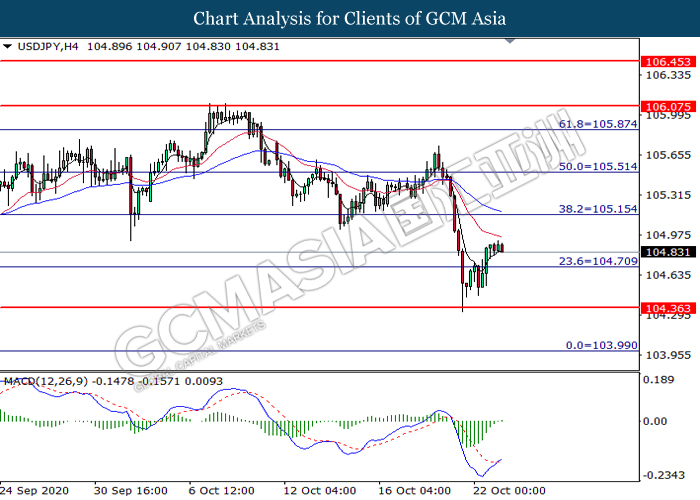This screenshot has width=700, height=500.
Task: Click the 104.635 price axis value
Action: [x=668, y=275]
